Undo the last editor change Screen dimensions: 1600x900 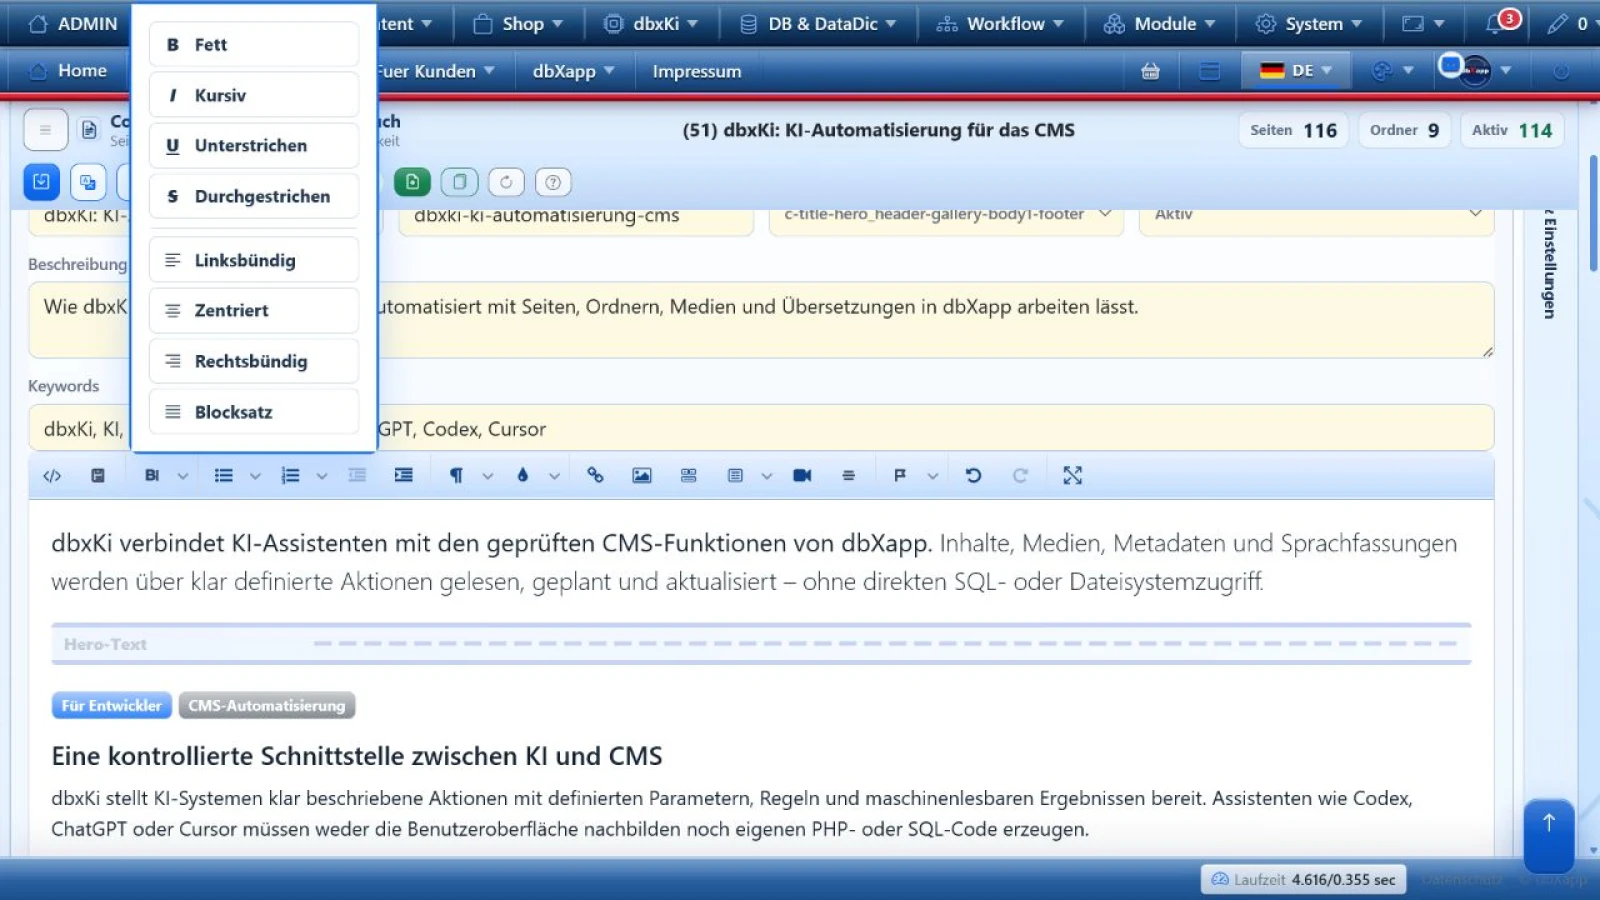click(x=973, y=476)
